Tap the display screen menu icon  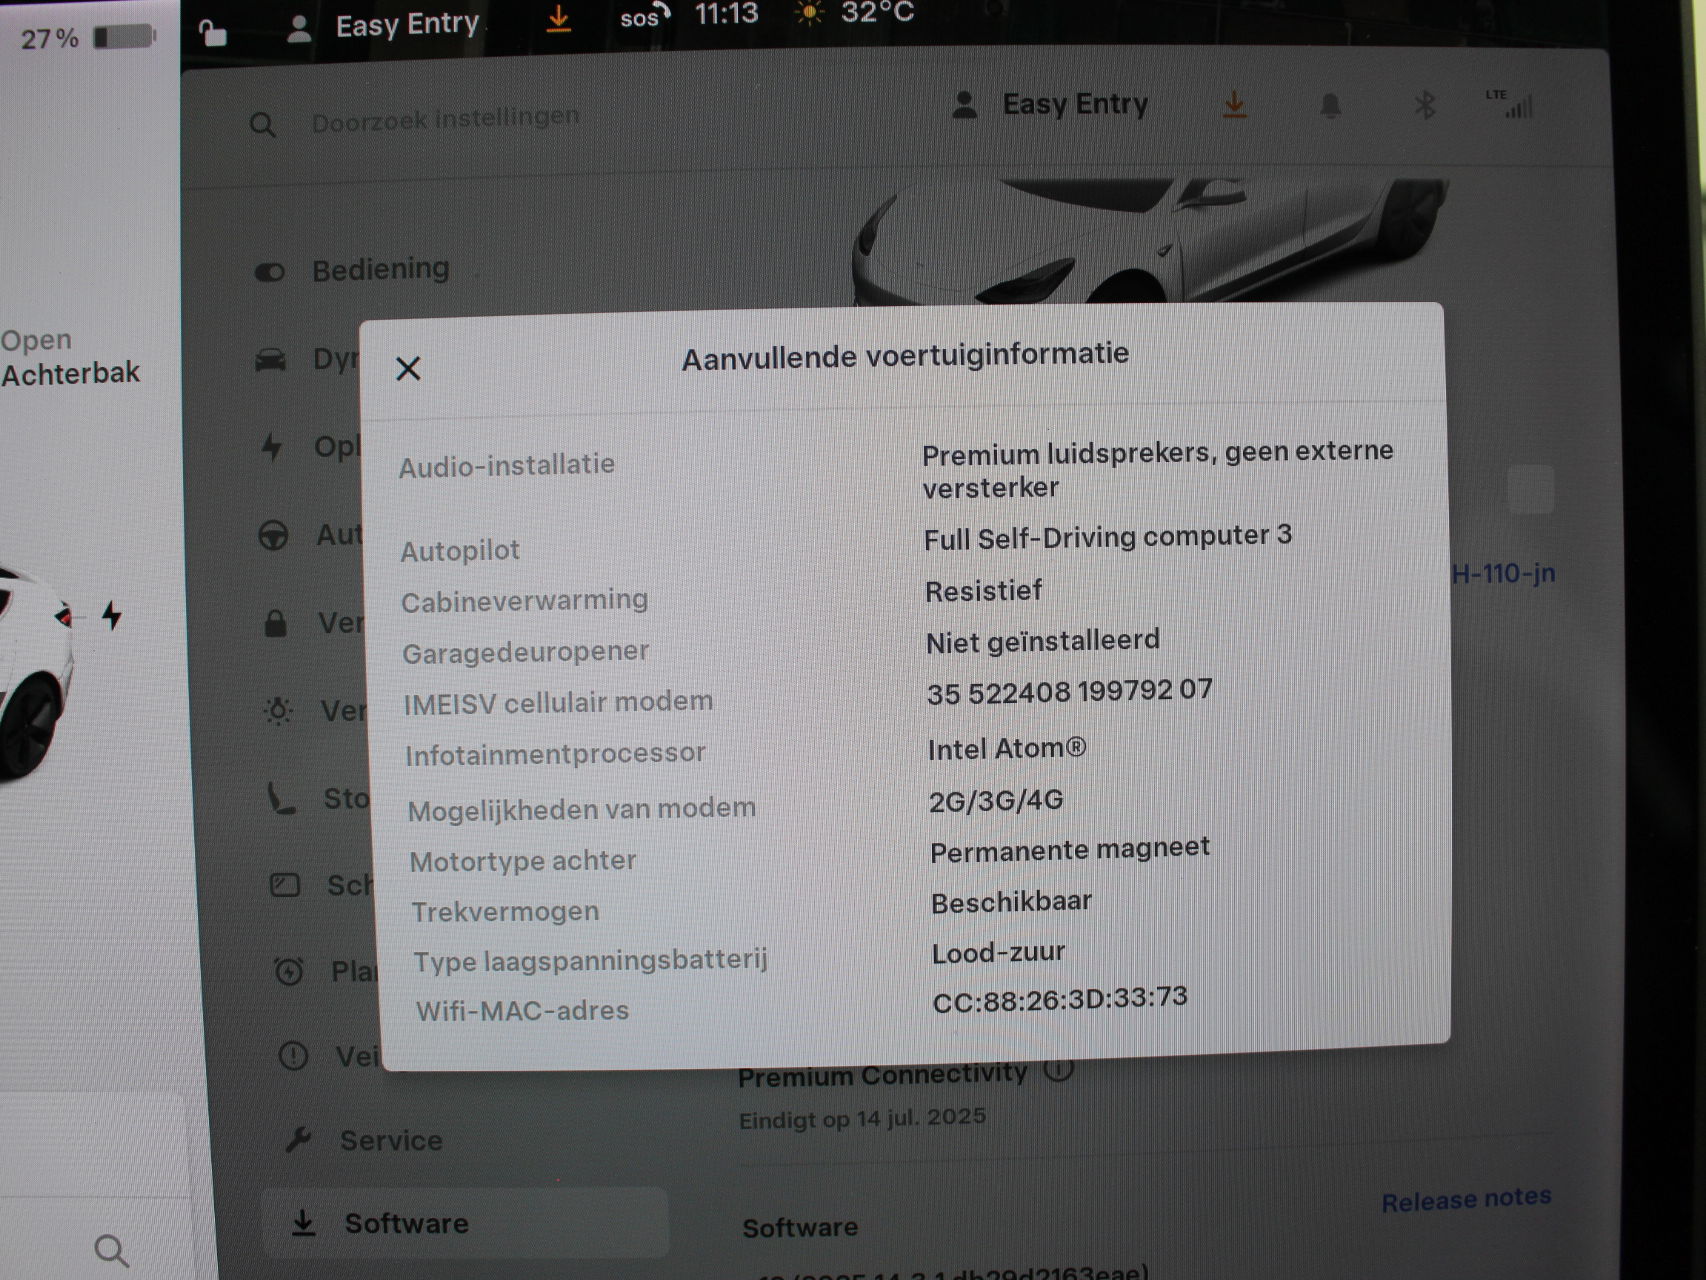285,885
